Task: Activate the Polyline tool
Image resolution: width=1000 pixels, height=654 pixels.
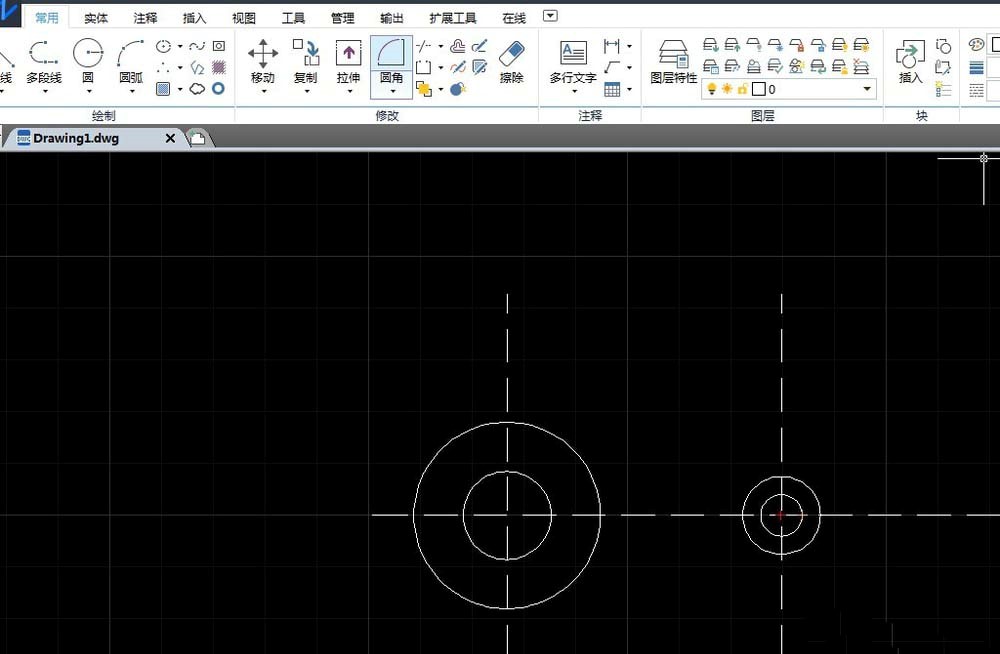Action: (x=43, y=52)
